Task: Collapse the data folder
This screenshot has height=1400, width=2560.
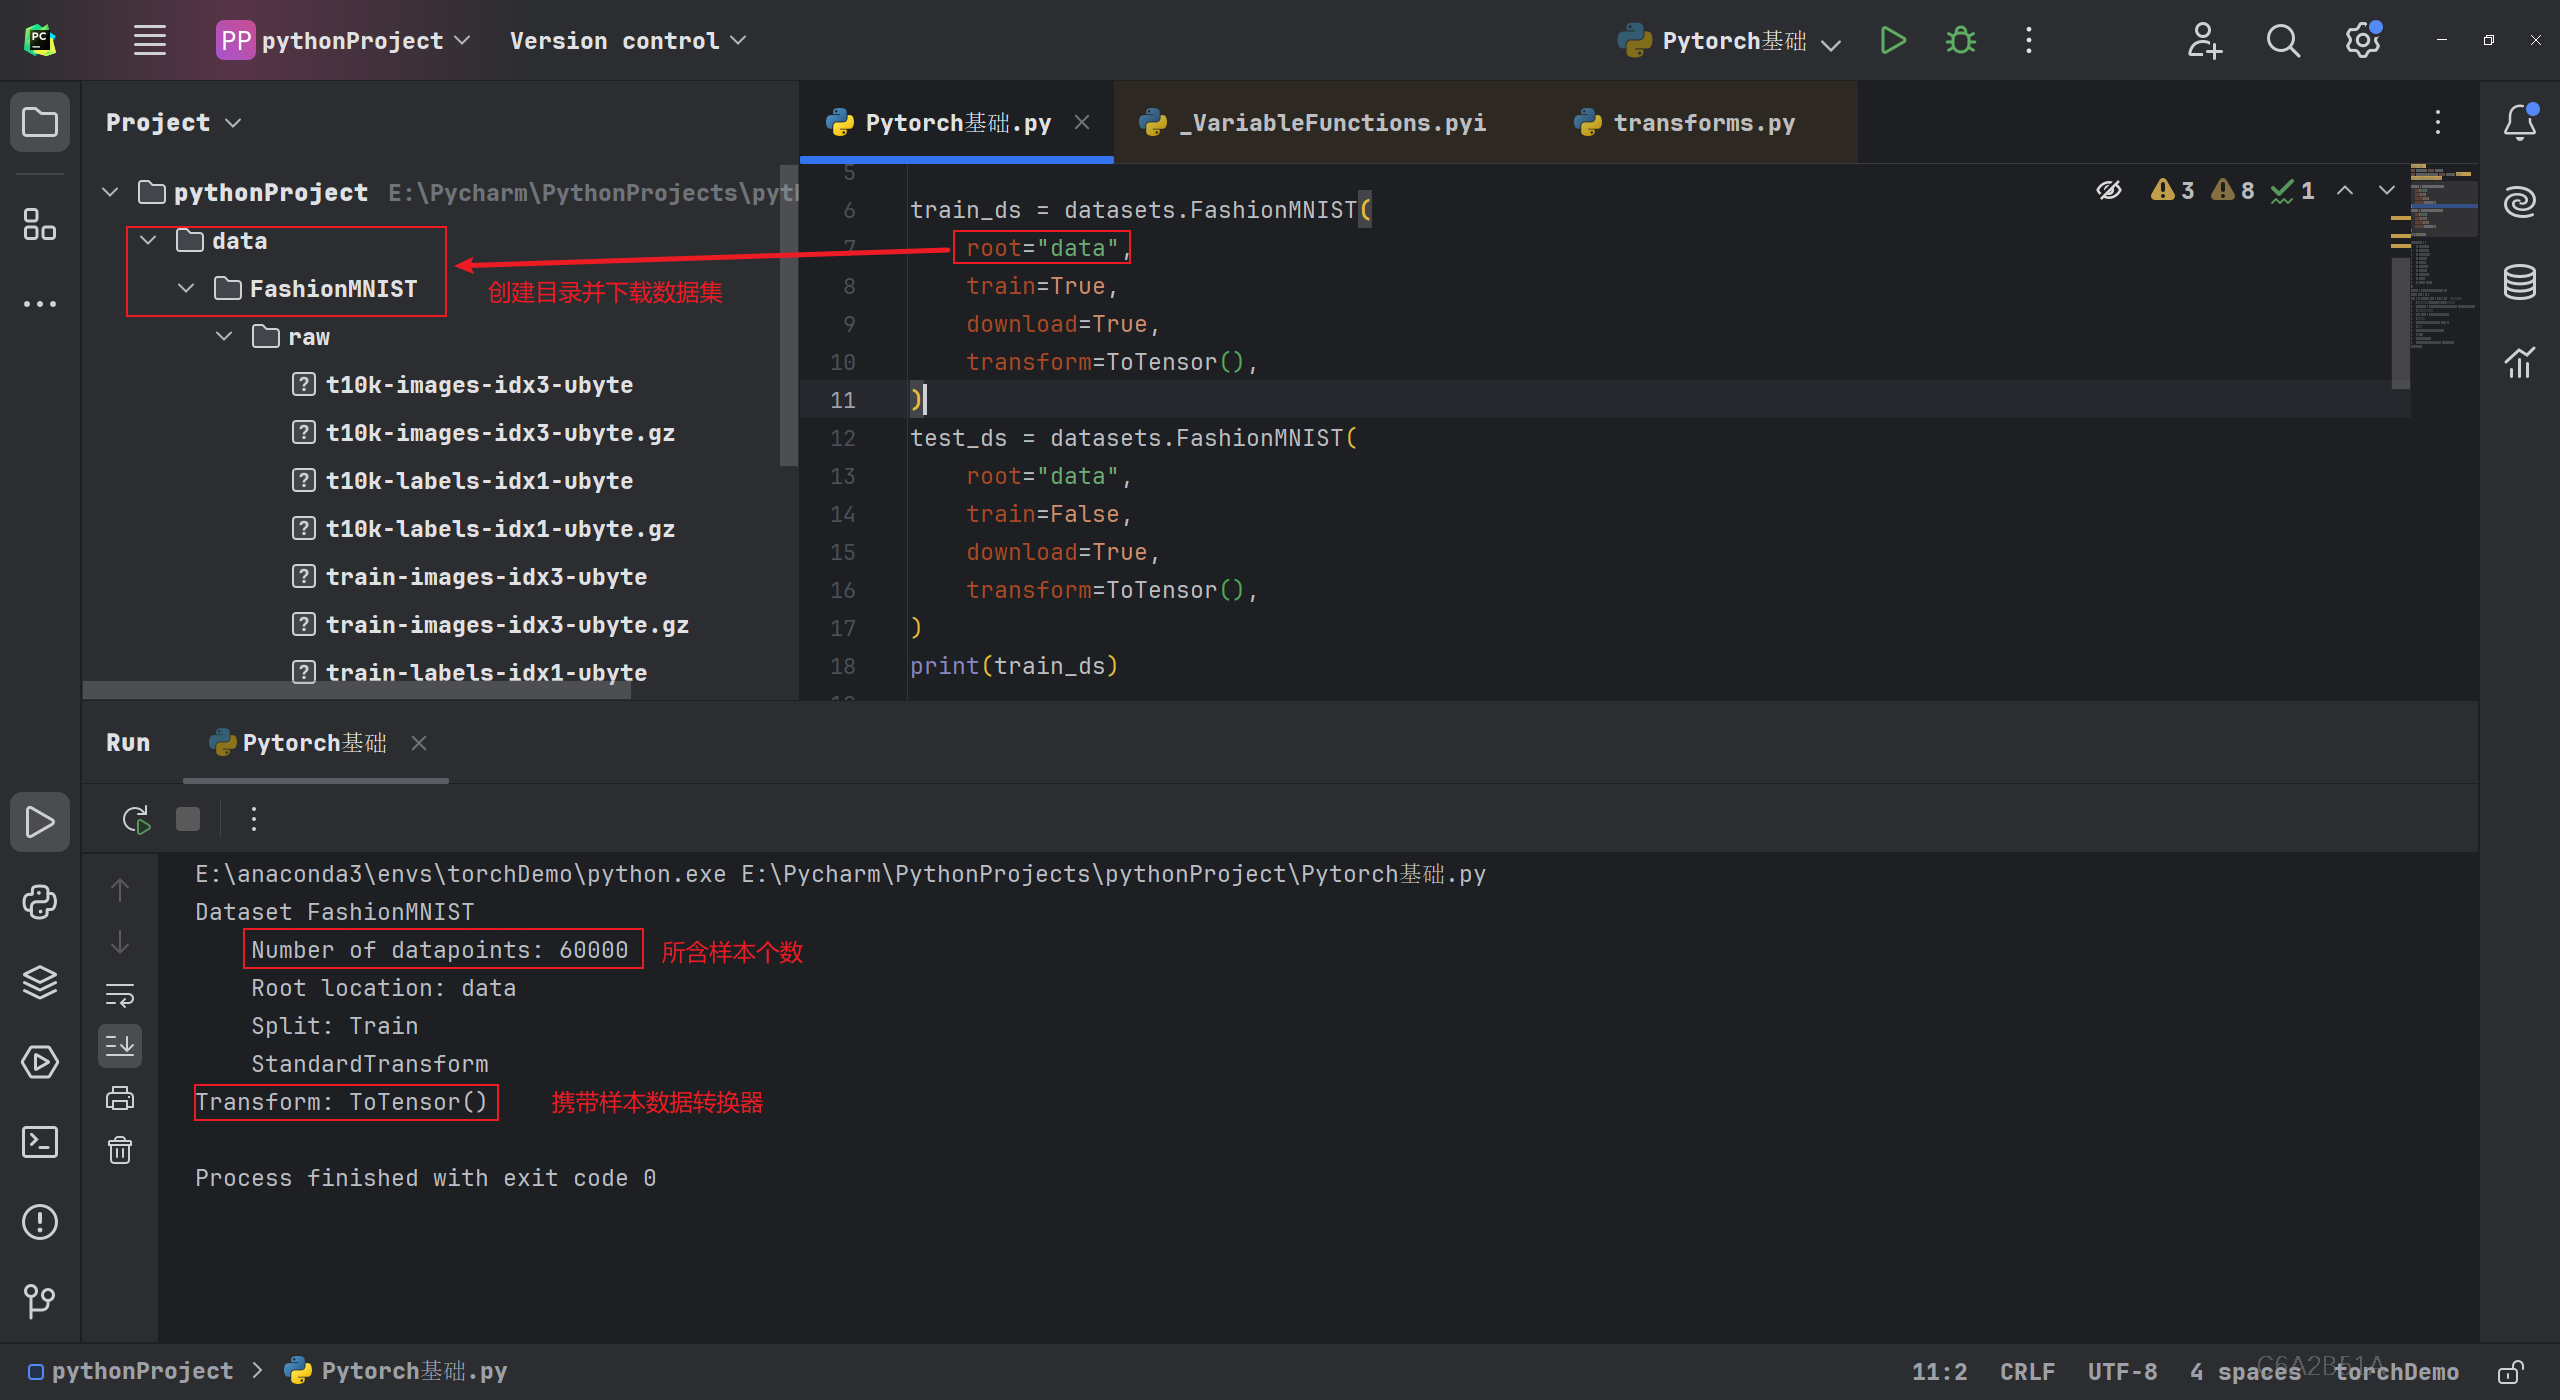Action: 149,241
